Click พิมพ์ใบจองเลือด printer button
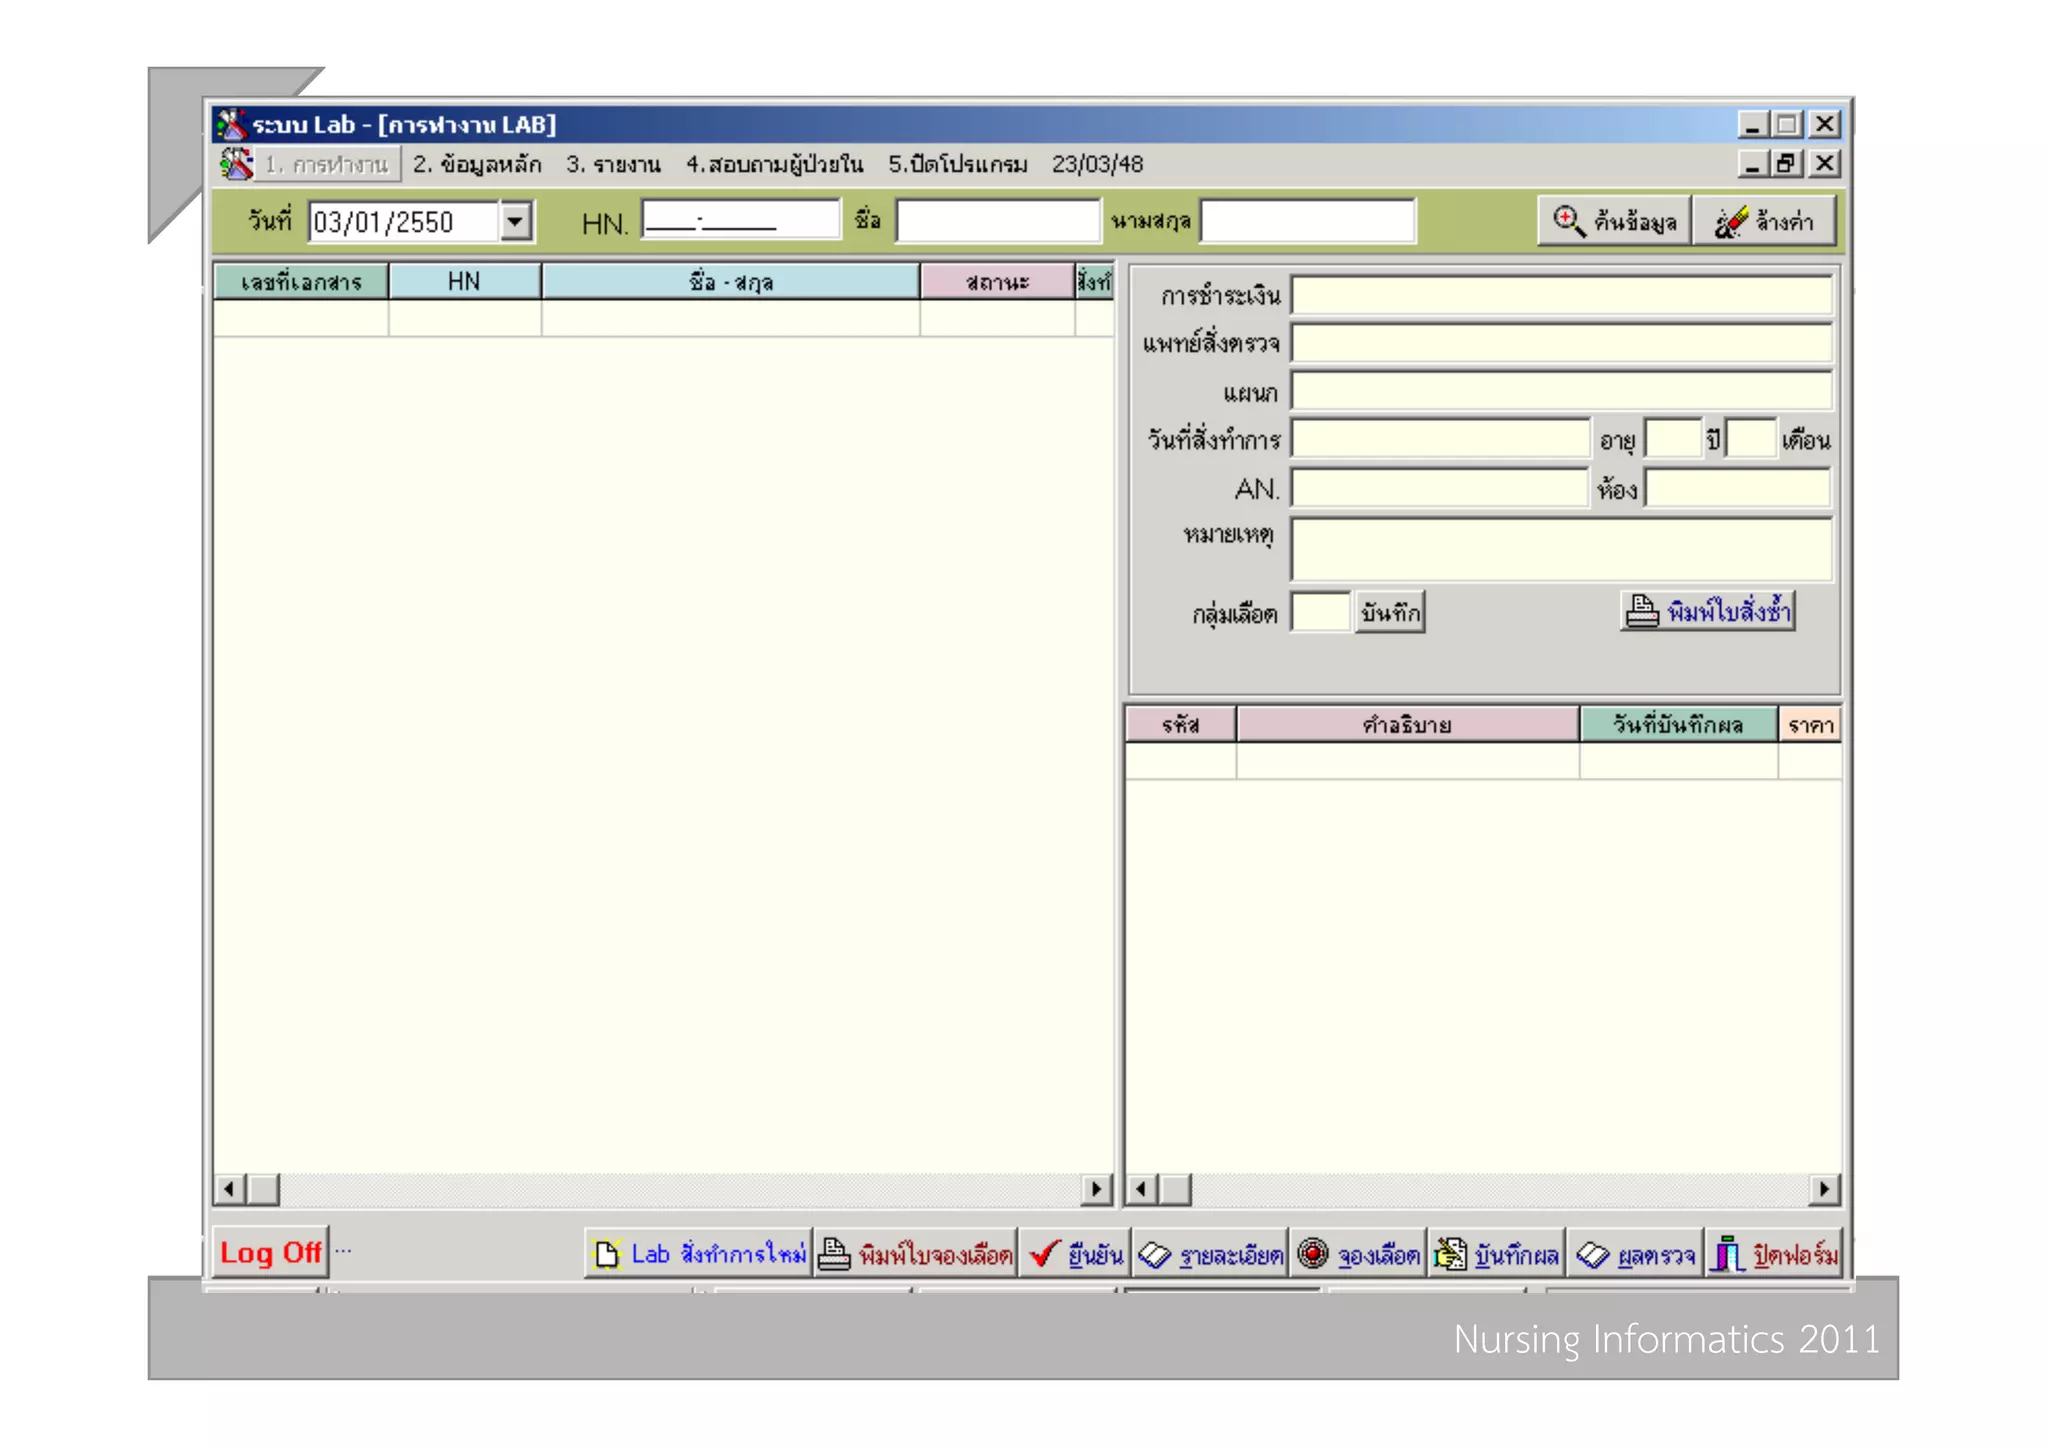This screenshot has width=2048, height=1447. [x=916, y=1254]
